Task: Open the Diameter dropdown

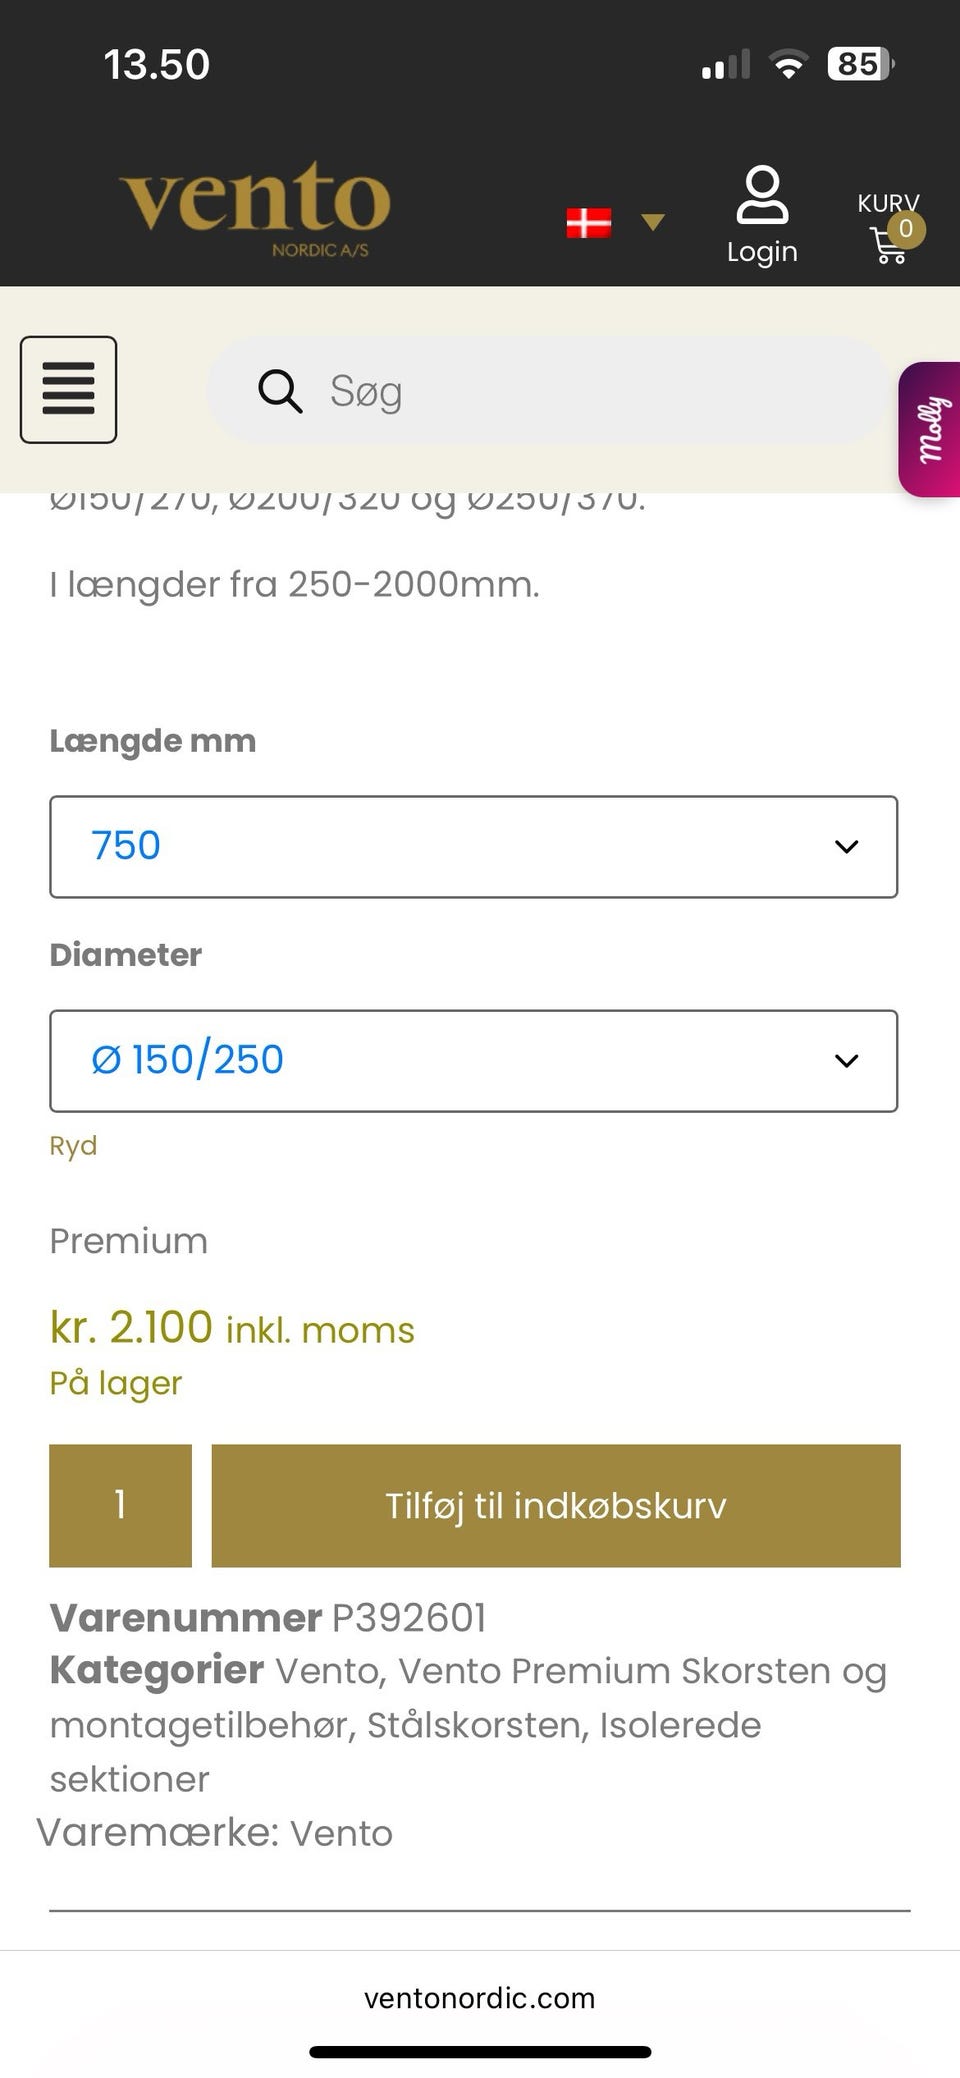Action: tap(473, 1061)
